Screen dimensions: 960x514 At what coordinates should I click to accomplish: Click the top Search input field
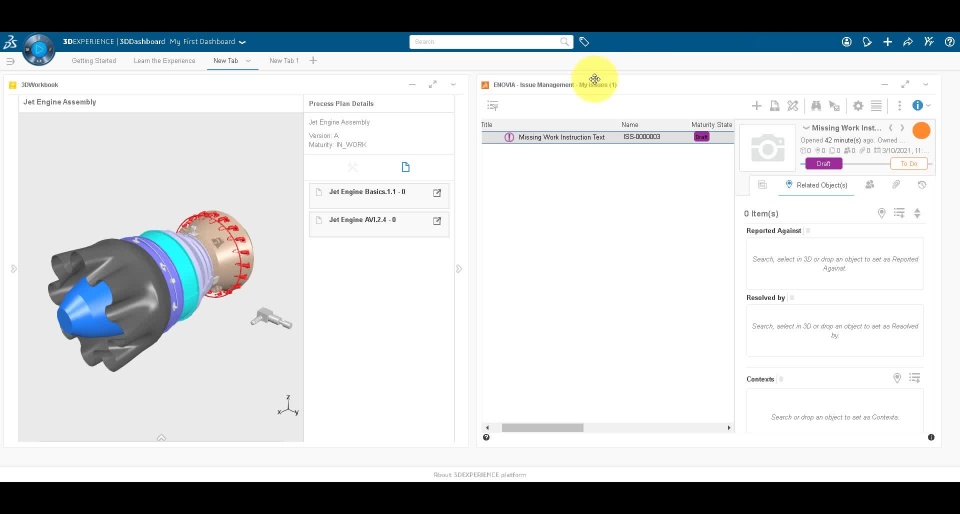[x=491, y=42]
